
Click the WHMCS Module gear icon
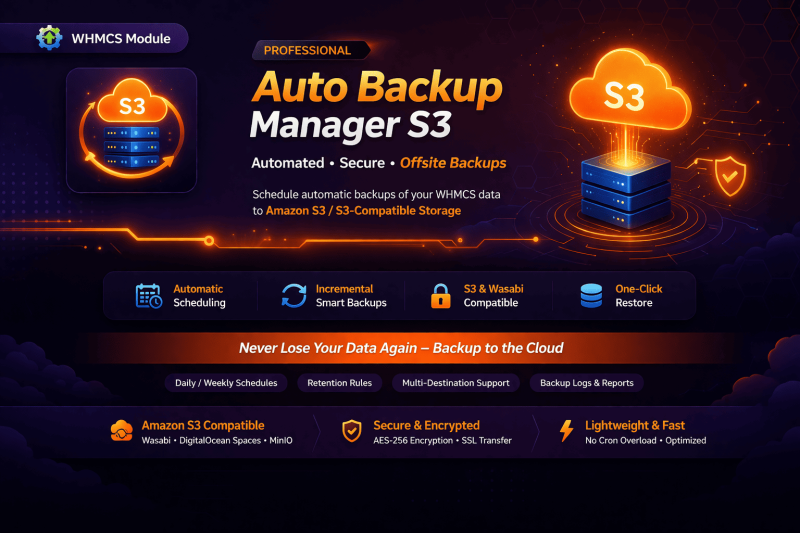click(48, 38)
